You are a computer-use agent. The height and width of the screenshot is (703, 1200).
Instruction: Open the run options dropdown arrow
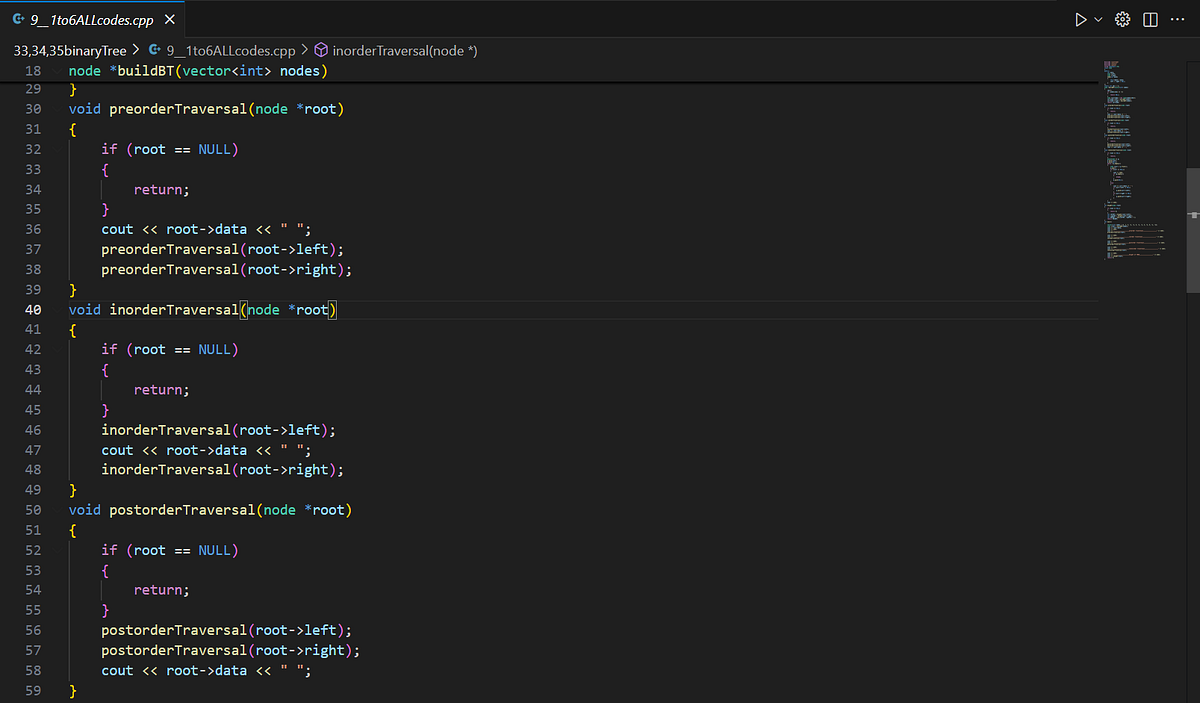1099,20
